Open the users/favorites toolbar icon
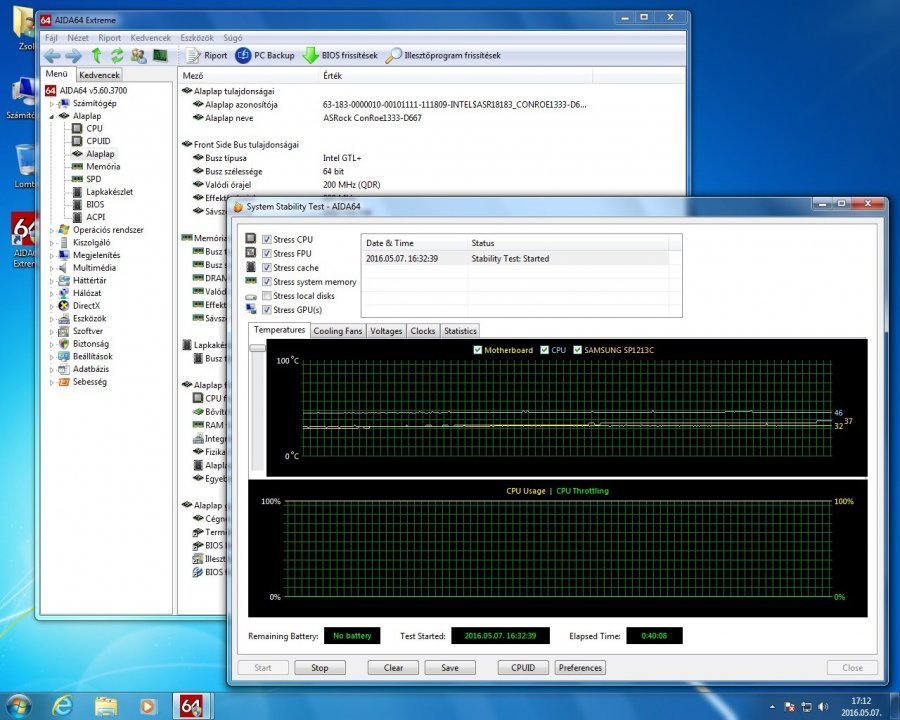Screen dimensions: 900x720 click(x=138, y=56)
